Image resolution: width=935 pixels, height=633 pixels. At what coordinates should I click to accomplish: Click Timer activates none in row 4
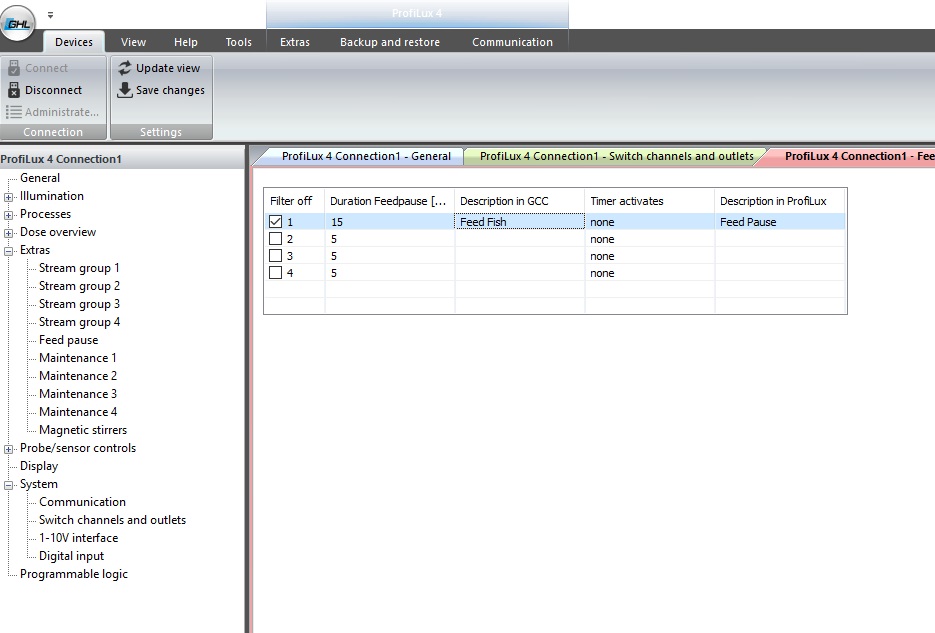click(x=602, y=273)
